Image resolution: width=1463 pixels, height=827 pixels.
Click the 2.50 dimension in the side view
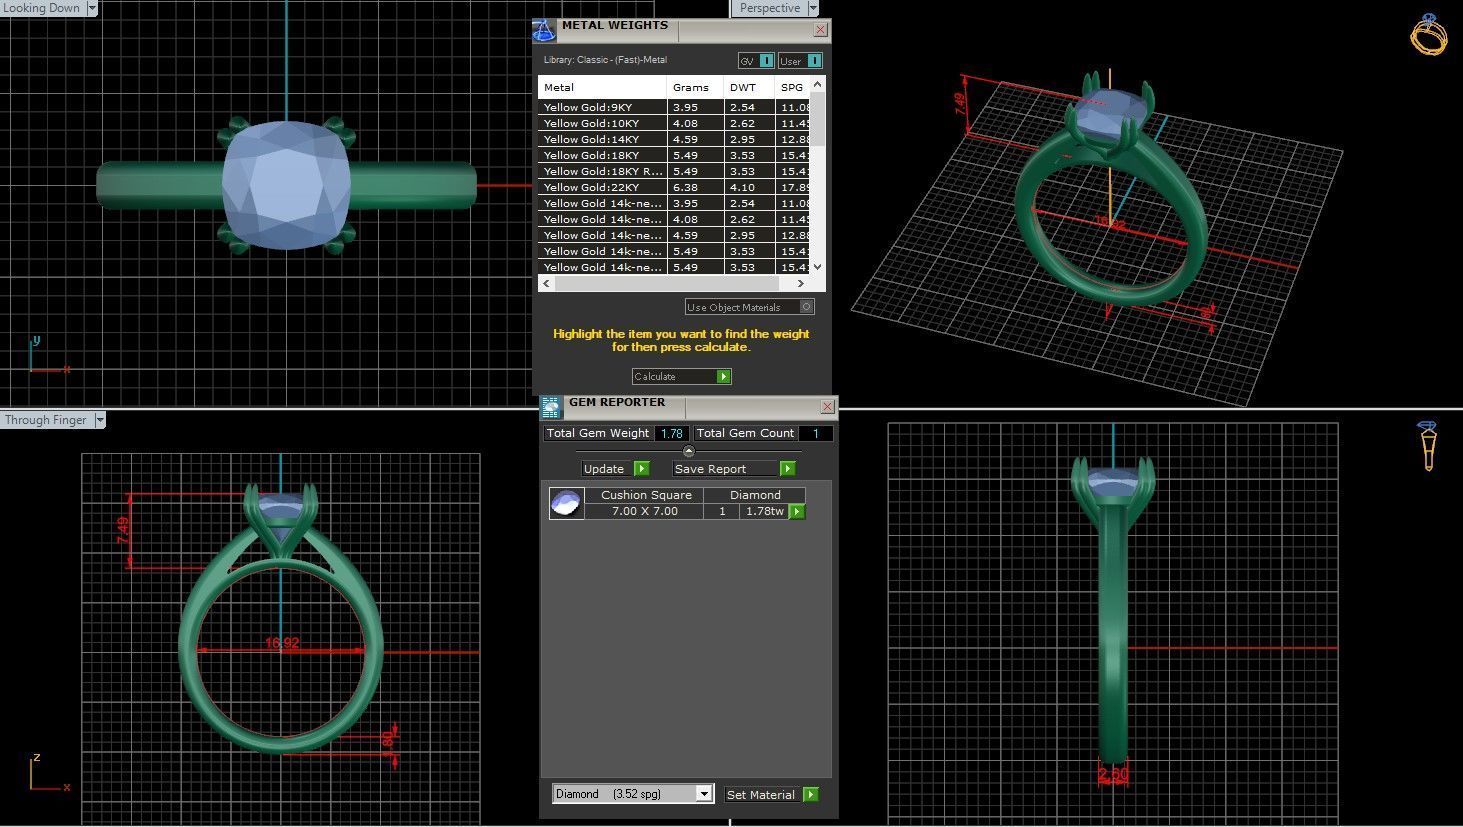(1113, 774)
